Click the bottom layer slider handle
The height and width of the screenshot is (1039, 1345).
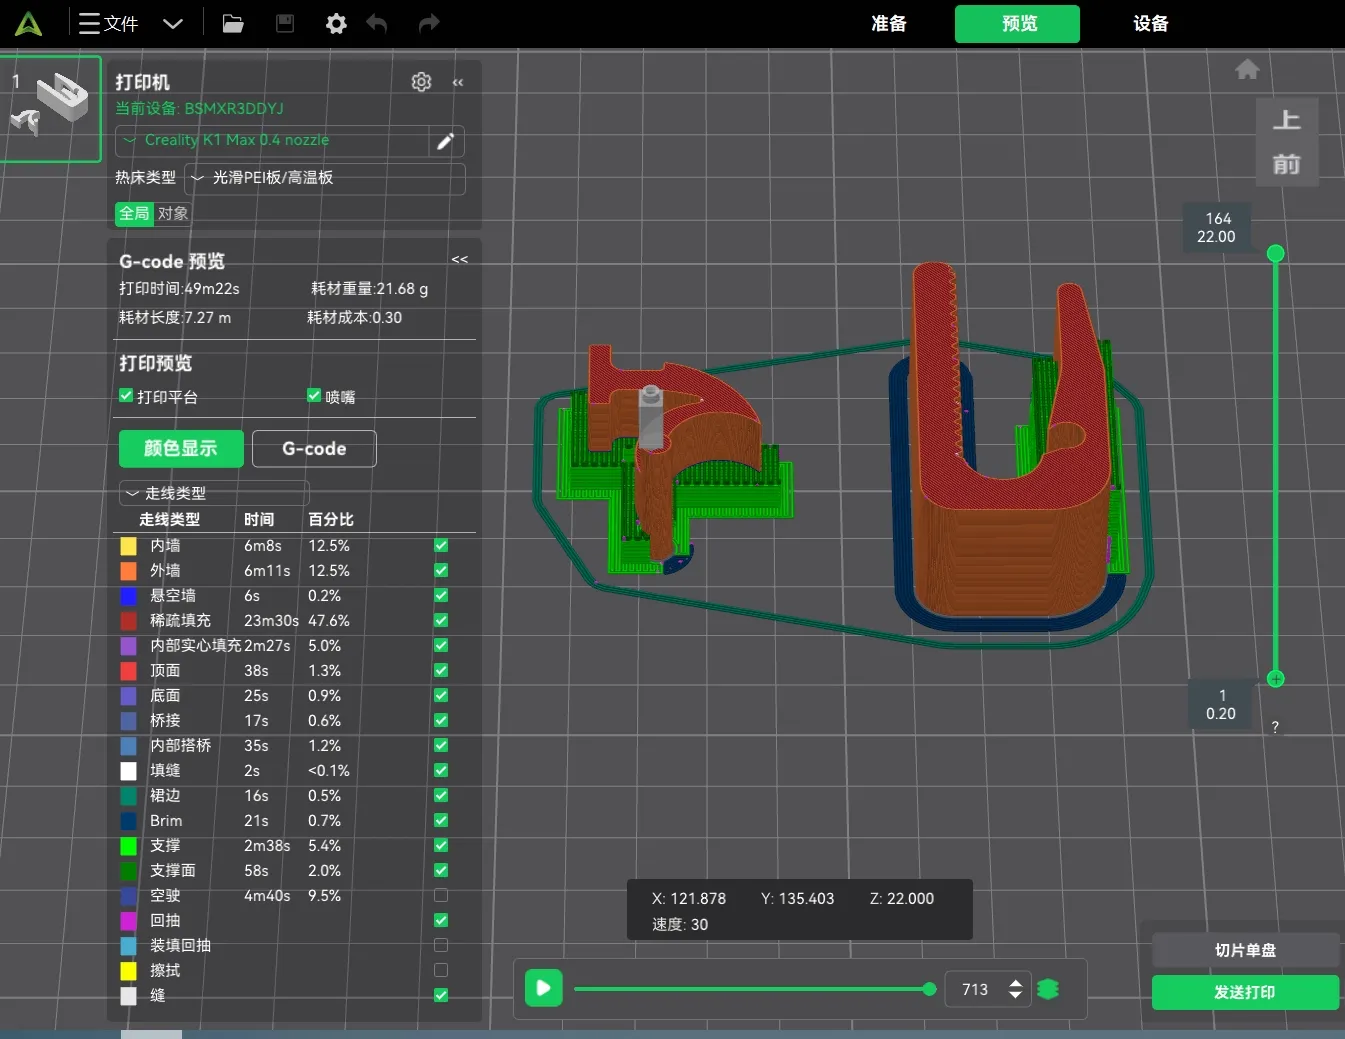[1276, 679]
